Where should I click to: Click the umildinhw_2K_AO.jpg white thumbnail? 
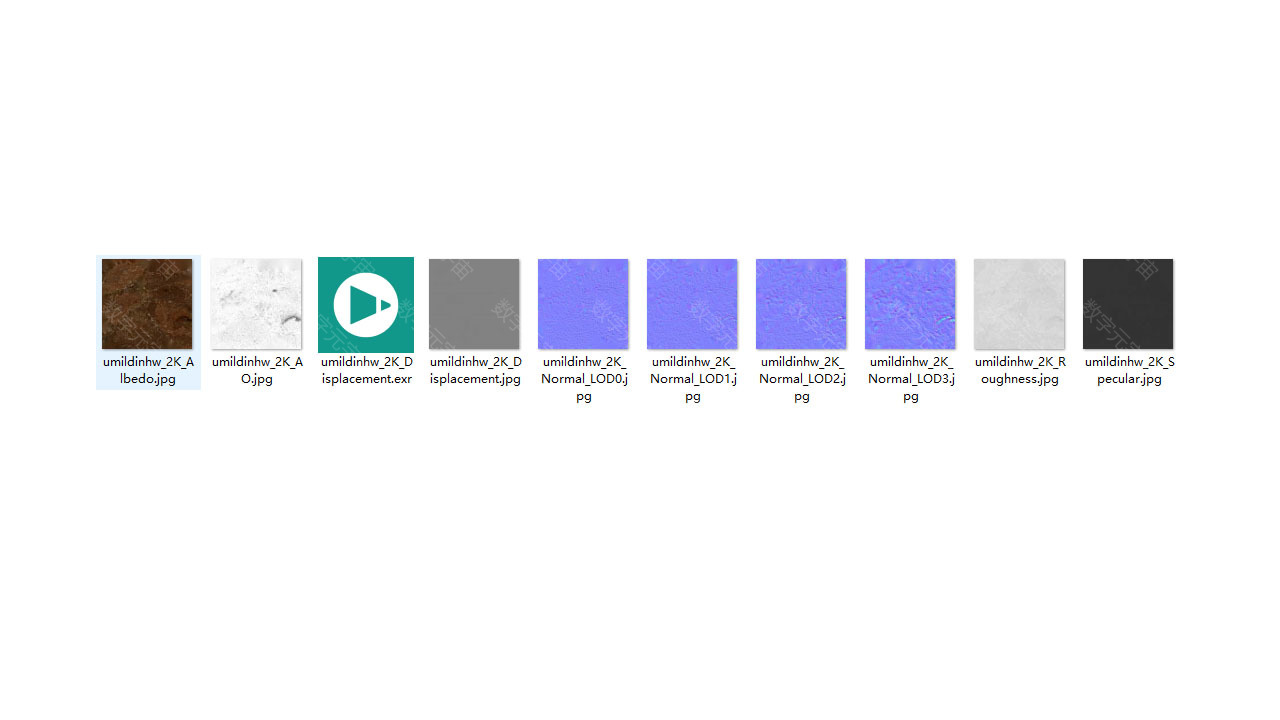click(256, 304)
